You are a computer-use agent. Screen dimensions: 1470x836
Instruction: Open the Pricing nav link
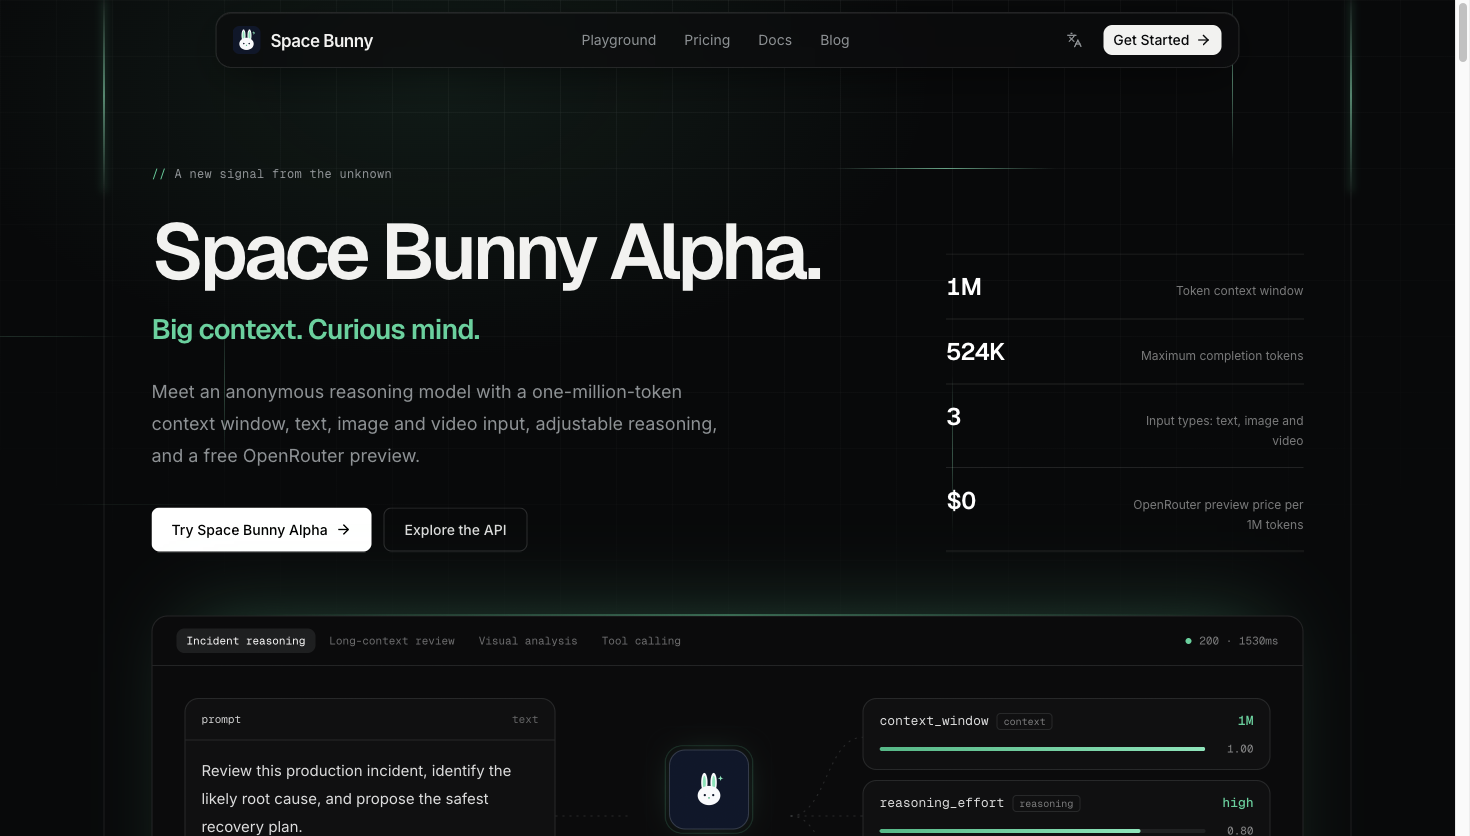point(707,40)
